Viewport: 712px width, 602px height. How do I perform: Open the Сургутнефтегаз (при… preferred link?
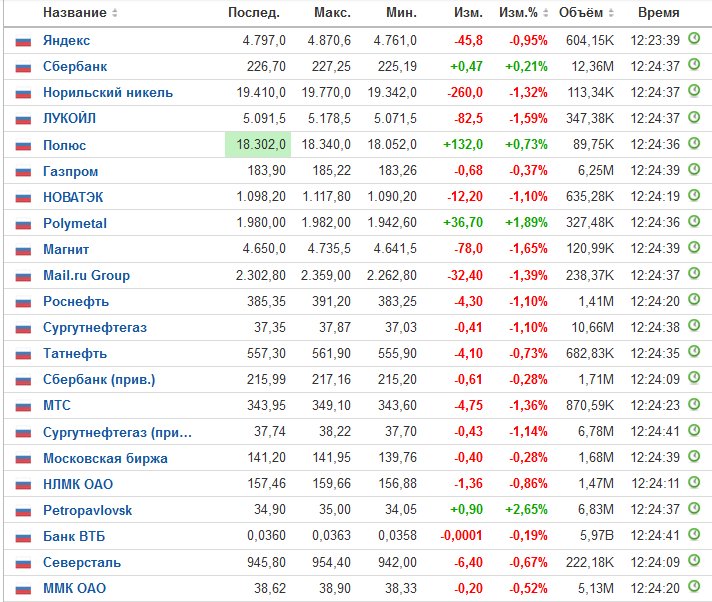(117, 432)
